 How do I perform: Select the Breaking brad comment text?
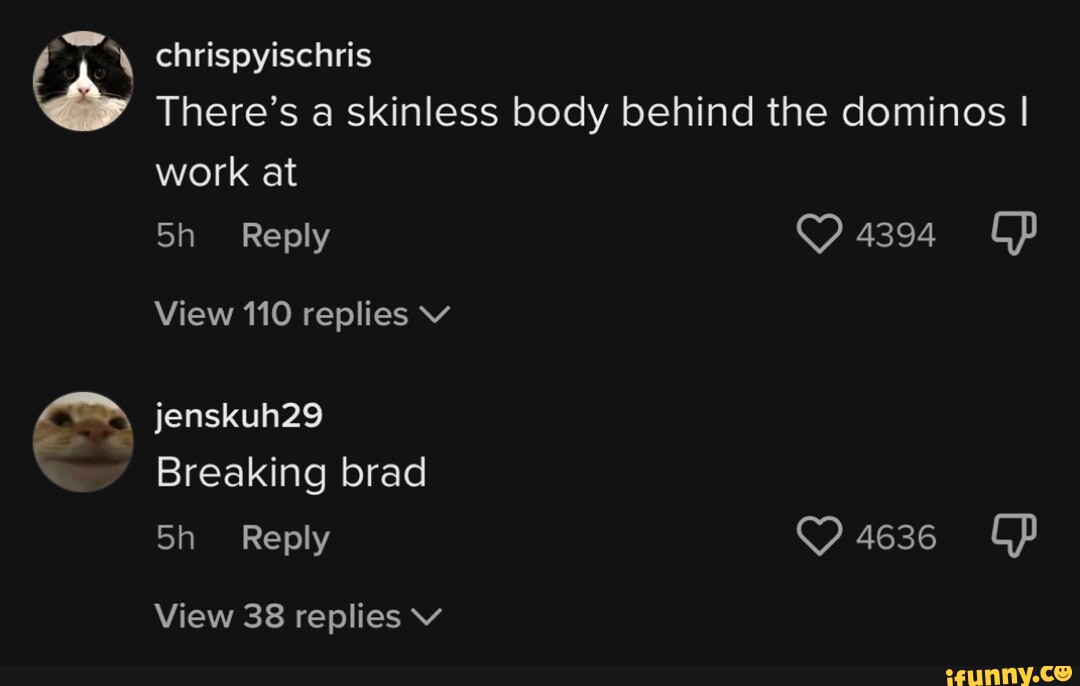[x=291, y=472]
